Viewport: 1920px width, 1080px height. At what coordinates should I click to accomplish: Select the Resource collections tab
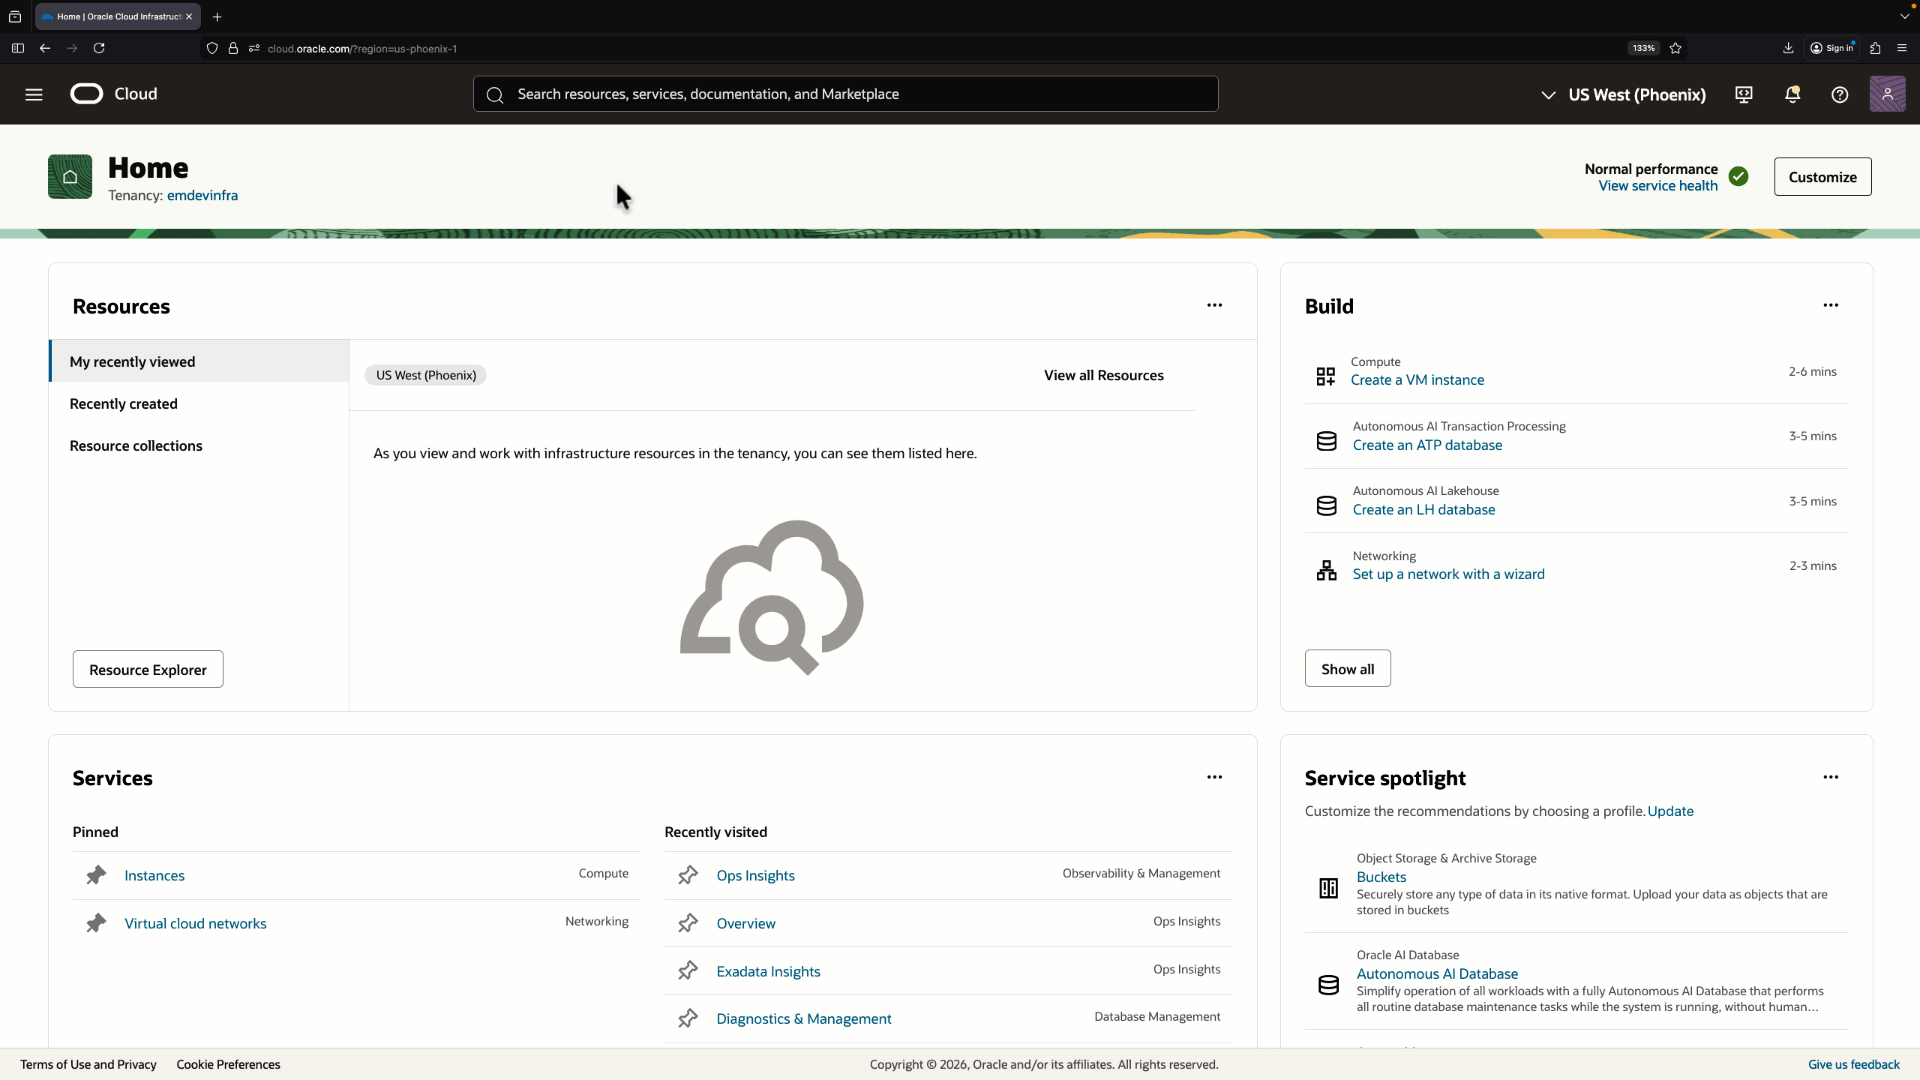136,445
